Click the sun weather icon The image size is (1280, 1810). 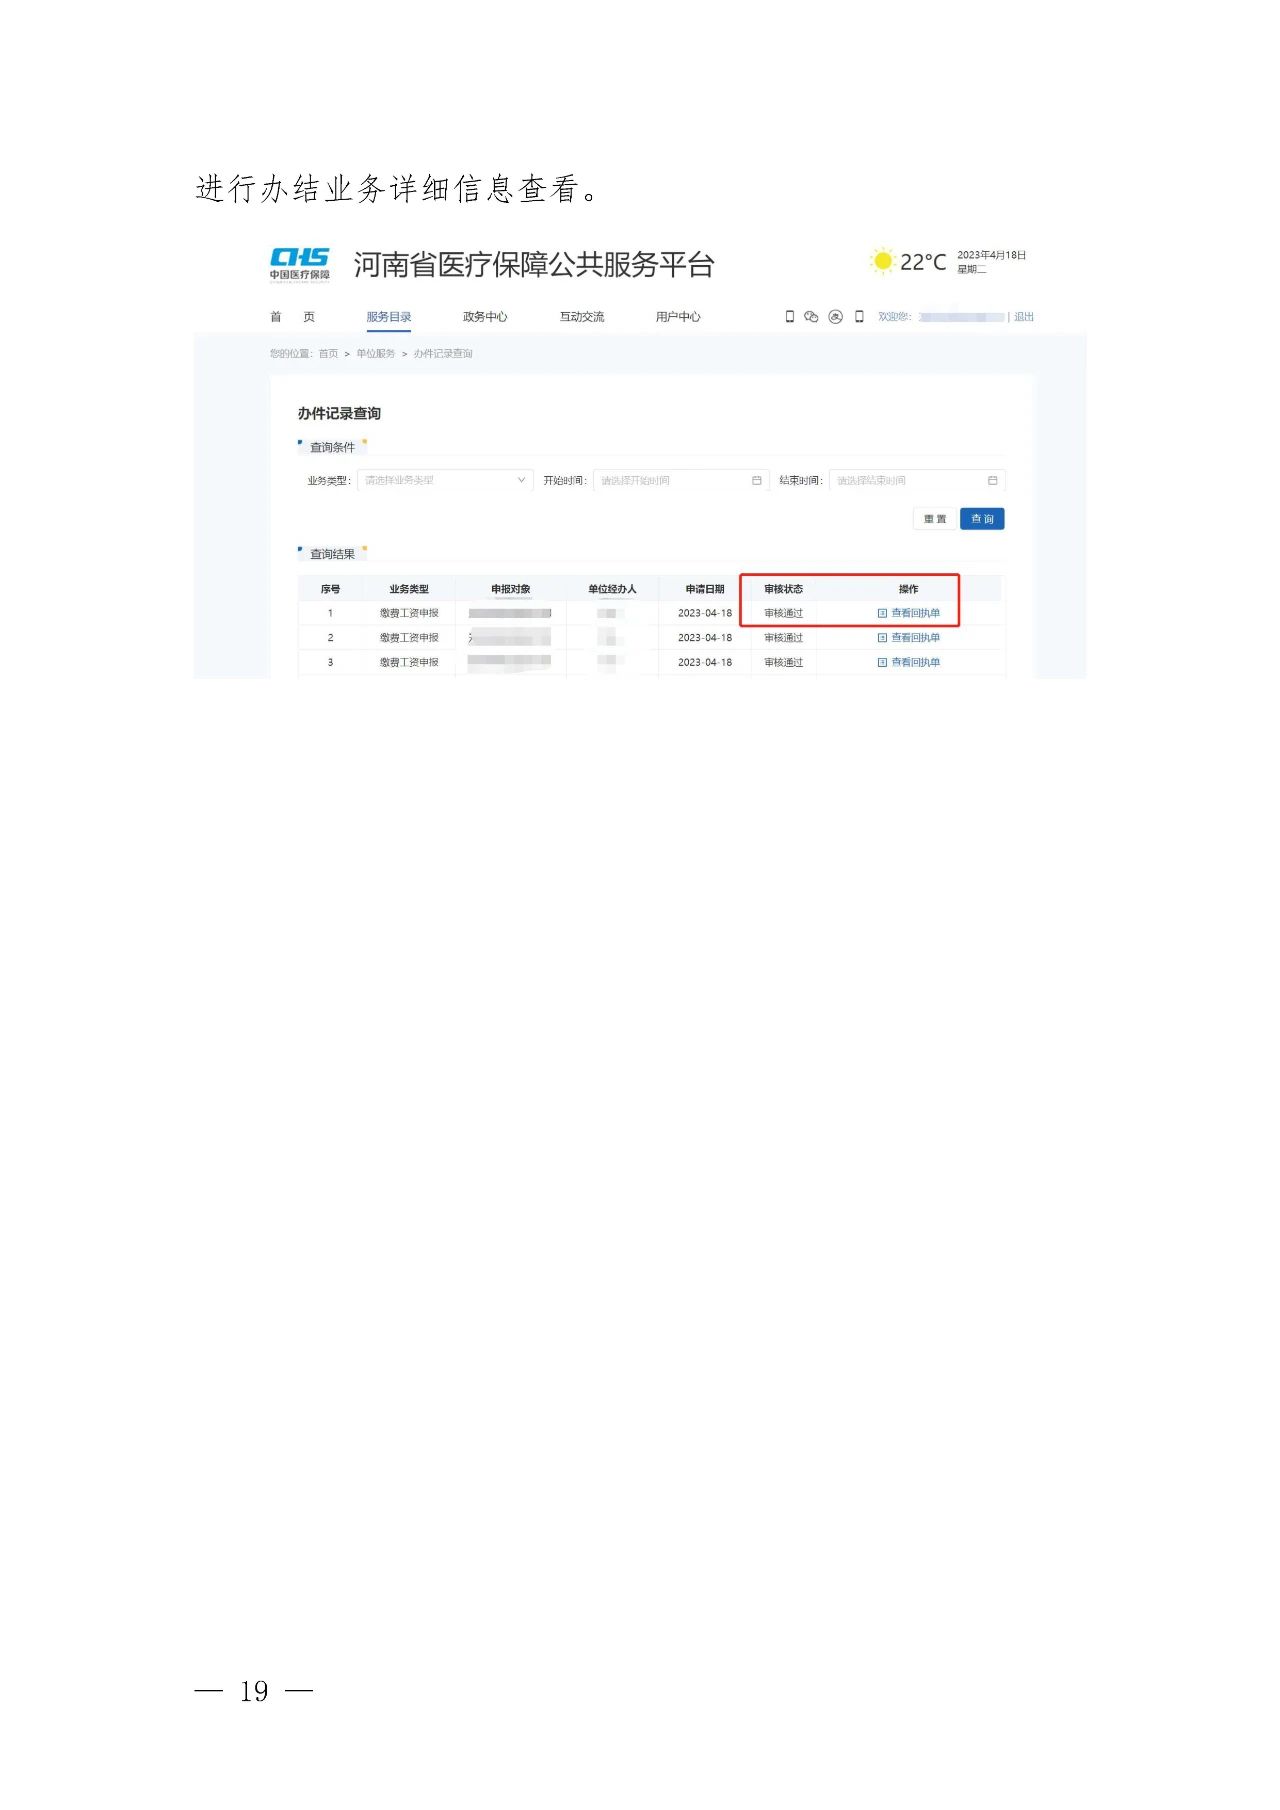coord(882,262)
